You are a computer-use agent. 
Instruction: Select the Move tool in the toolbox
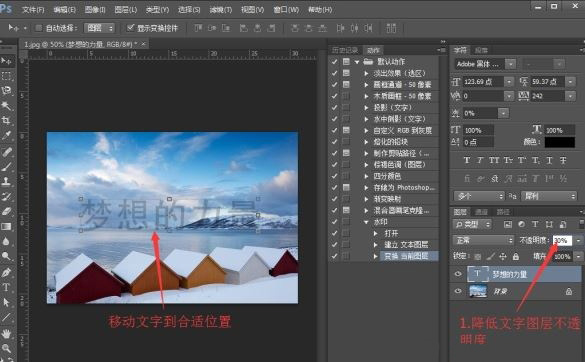(6, 61)
